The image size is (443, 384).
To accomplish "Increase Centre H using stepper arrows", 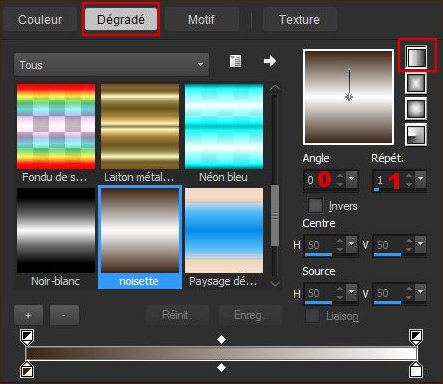I will tap(340, 241).
